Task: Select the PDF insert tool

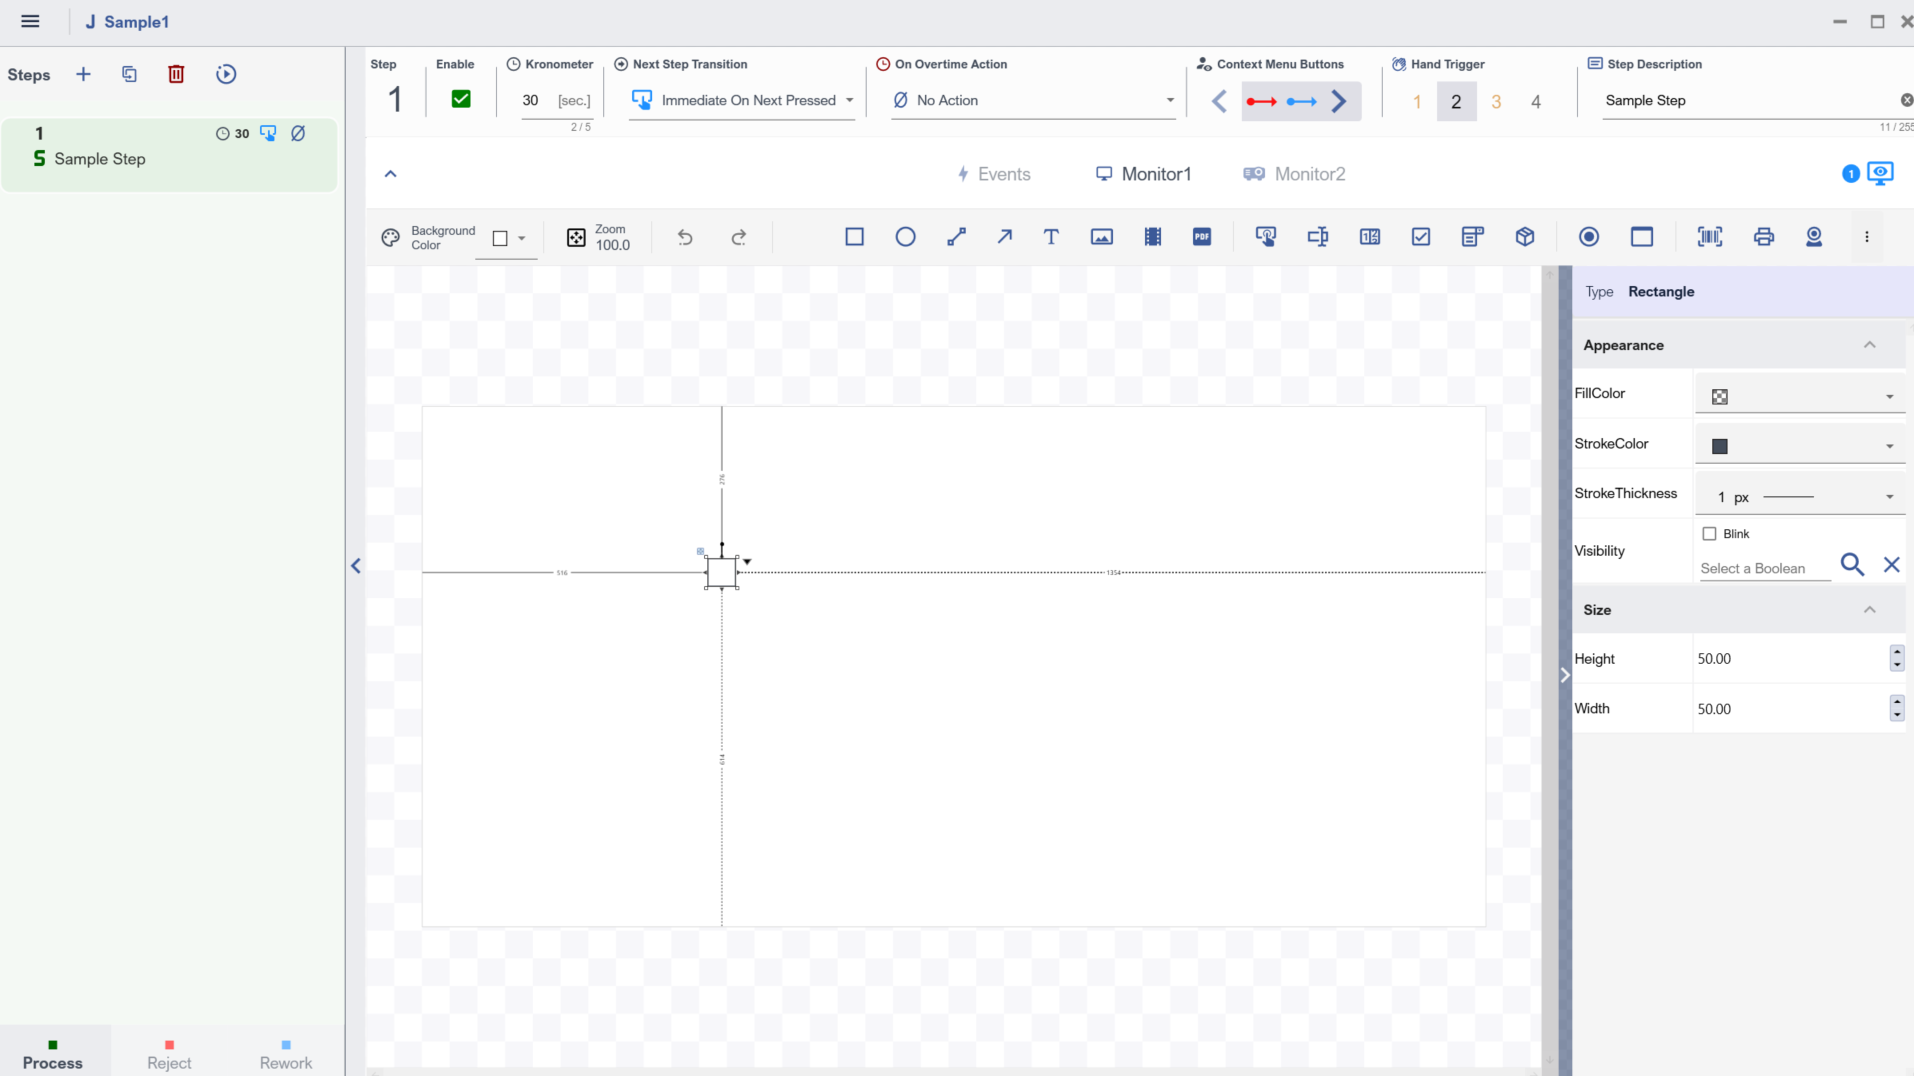Action: click(x=1202, y=237)
